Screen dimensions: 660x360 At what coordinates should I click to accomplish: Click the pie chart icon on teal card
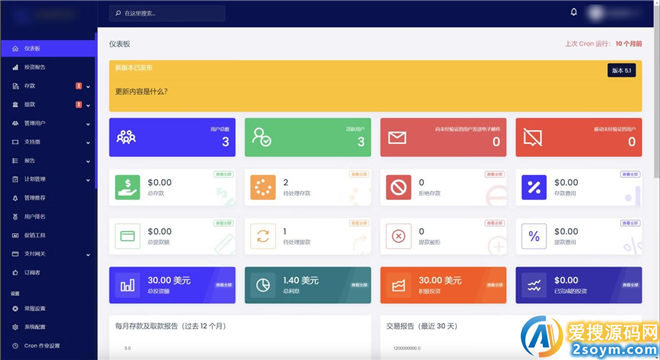[x=263, y=285]
